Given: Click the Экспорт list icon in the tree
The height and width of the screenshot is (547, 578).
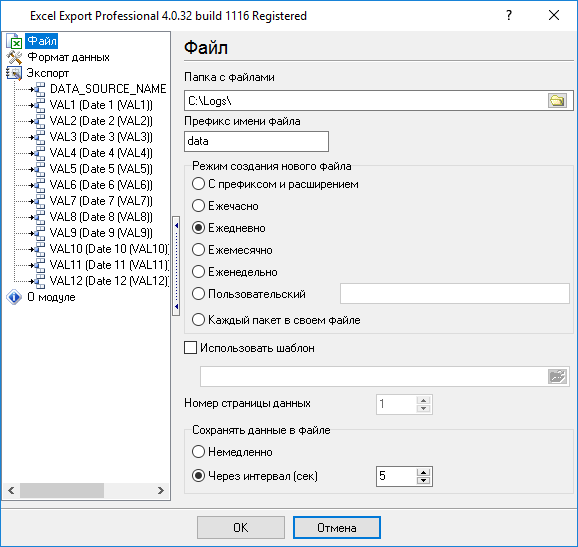Looking at the screenshot, I should tap(14, 73).
